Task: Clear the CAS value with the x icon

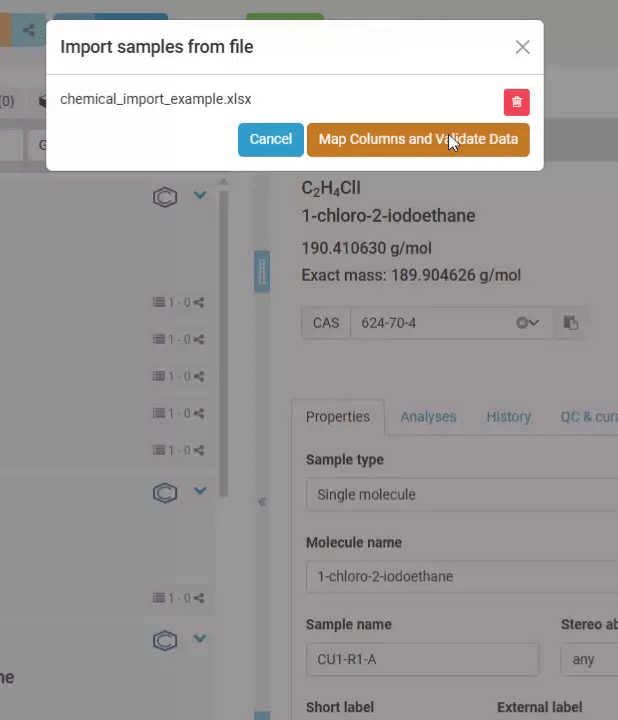Action: pyautogui.click(x=522, y=323)
